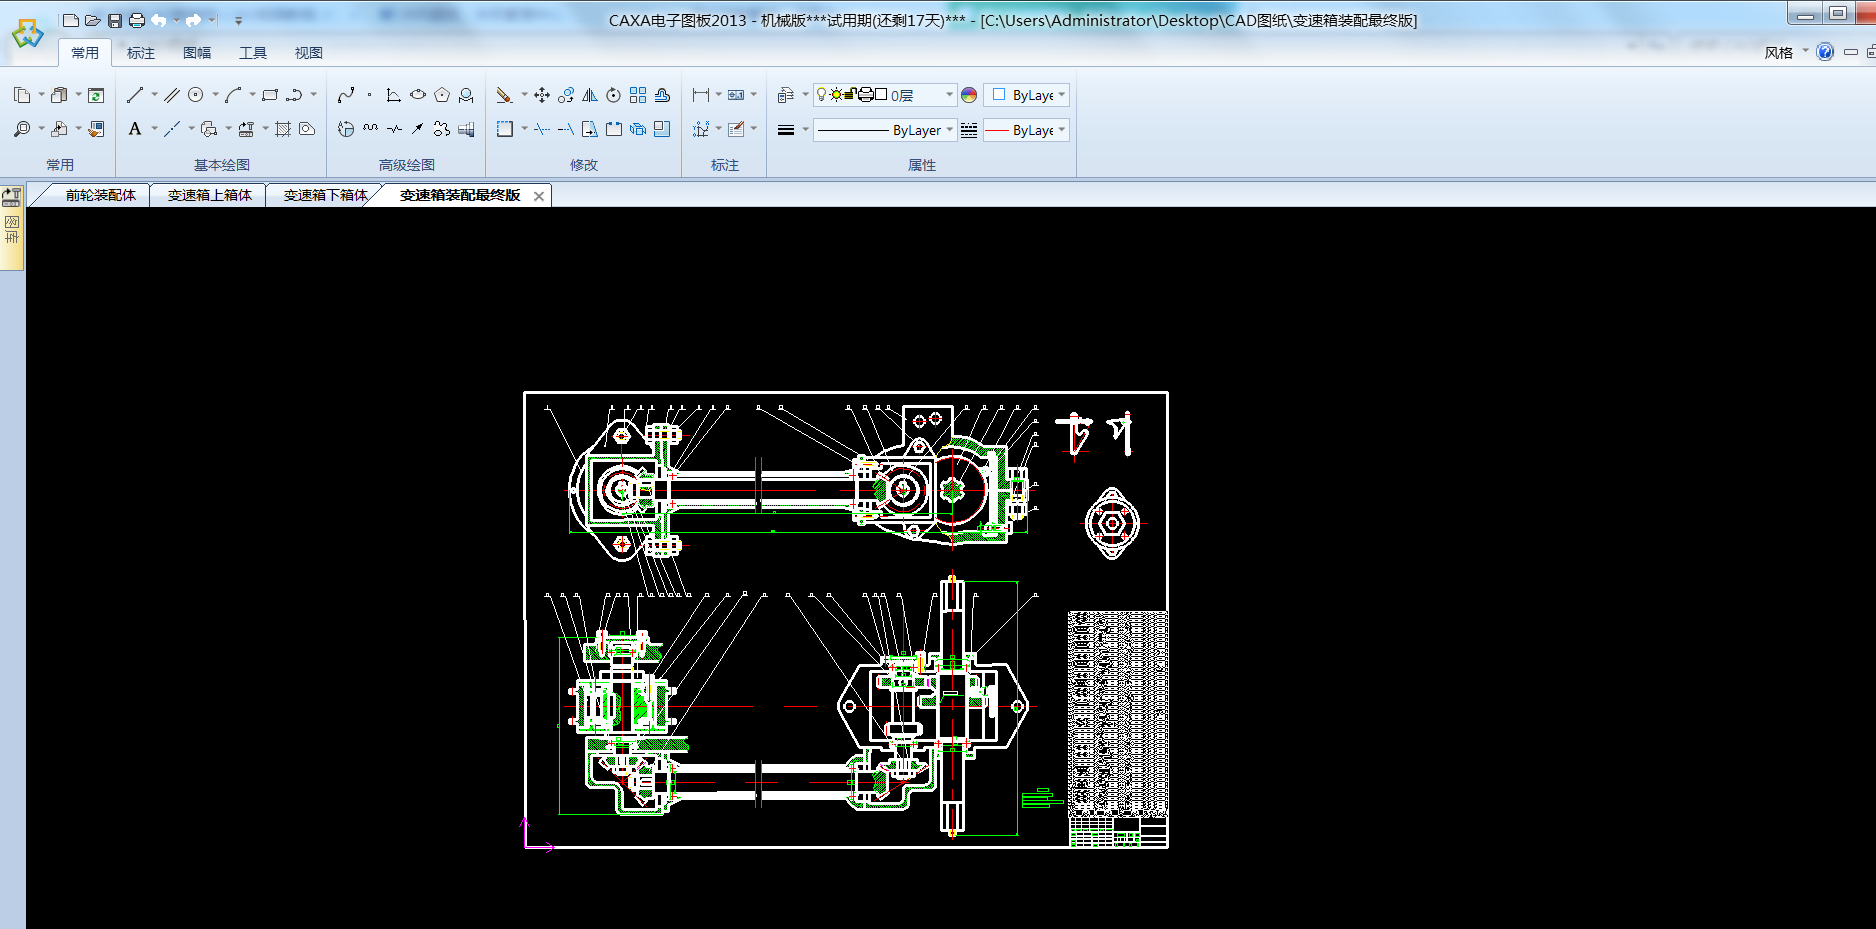Open the color wheel picker
Image resolution: width=1876 pixels, height=929 pixels.
click(969, 95)
